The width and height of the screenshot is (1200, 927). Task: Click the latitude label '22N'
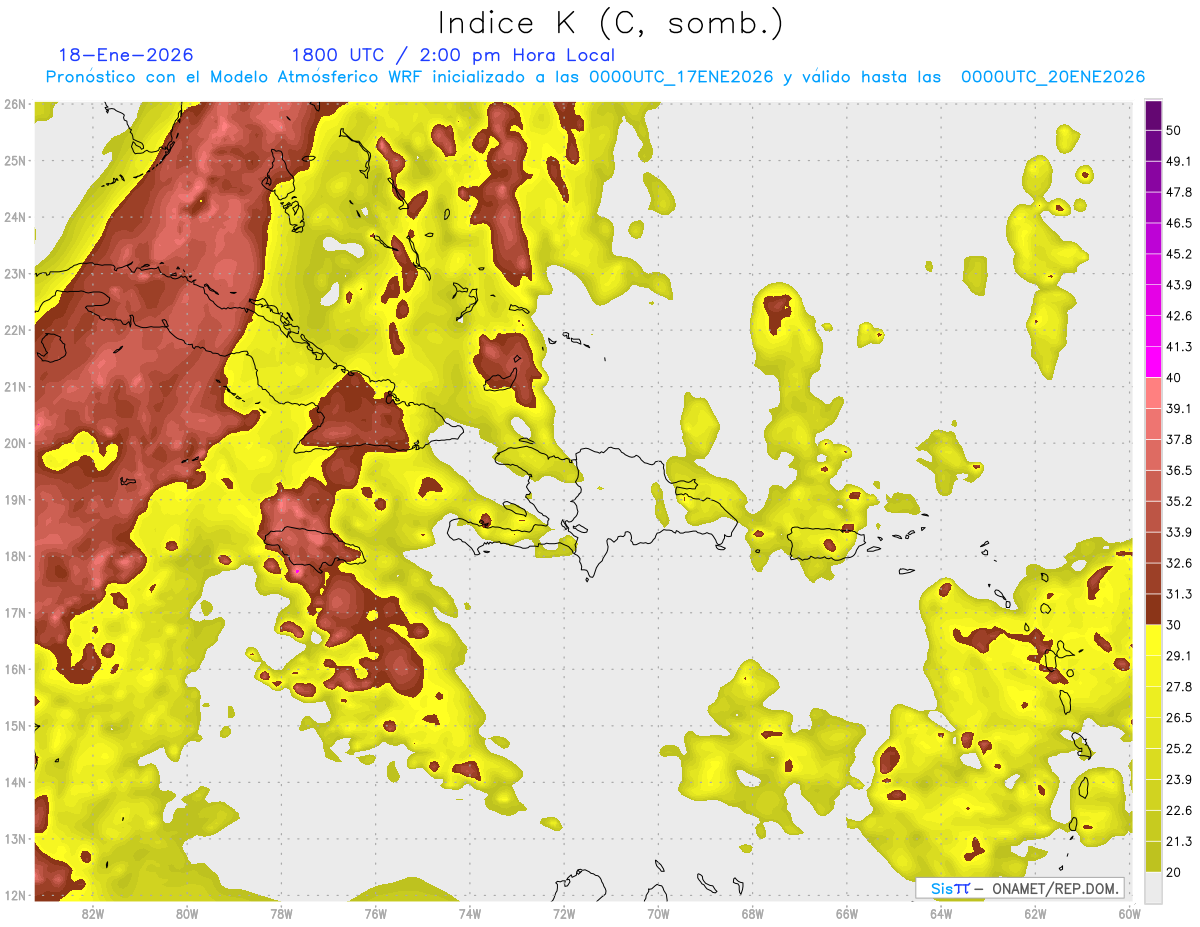coord(15,330)
